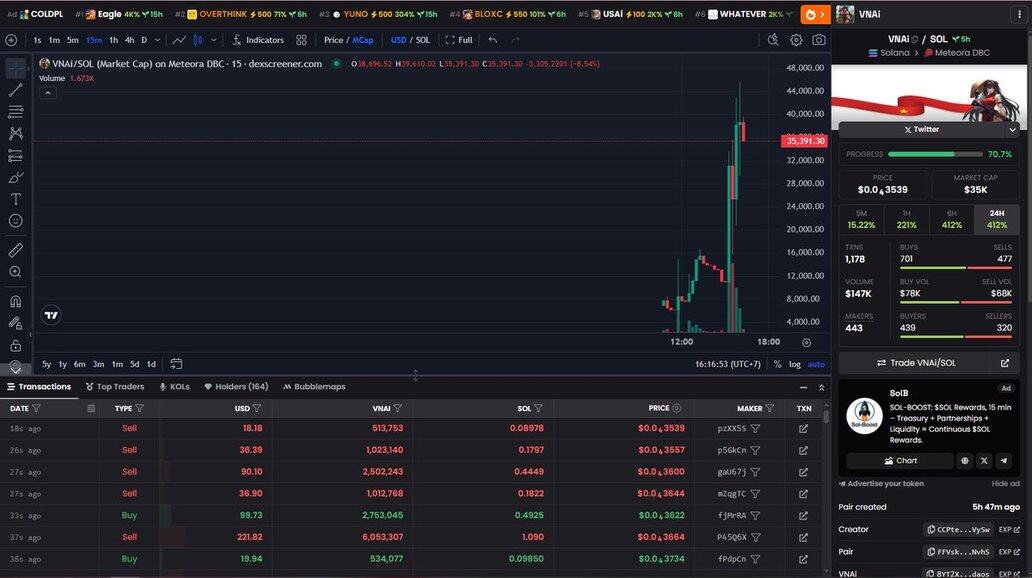Image resolution: width=1032 pixels, height=578 pixels.
Task: Filter transactions by maker pzXX5S
Action: [756, 429]
